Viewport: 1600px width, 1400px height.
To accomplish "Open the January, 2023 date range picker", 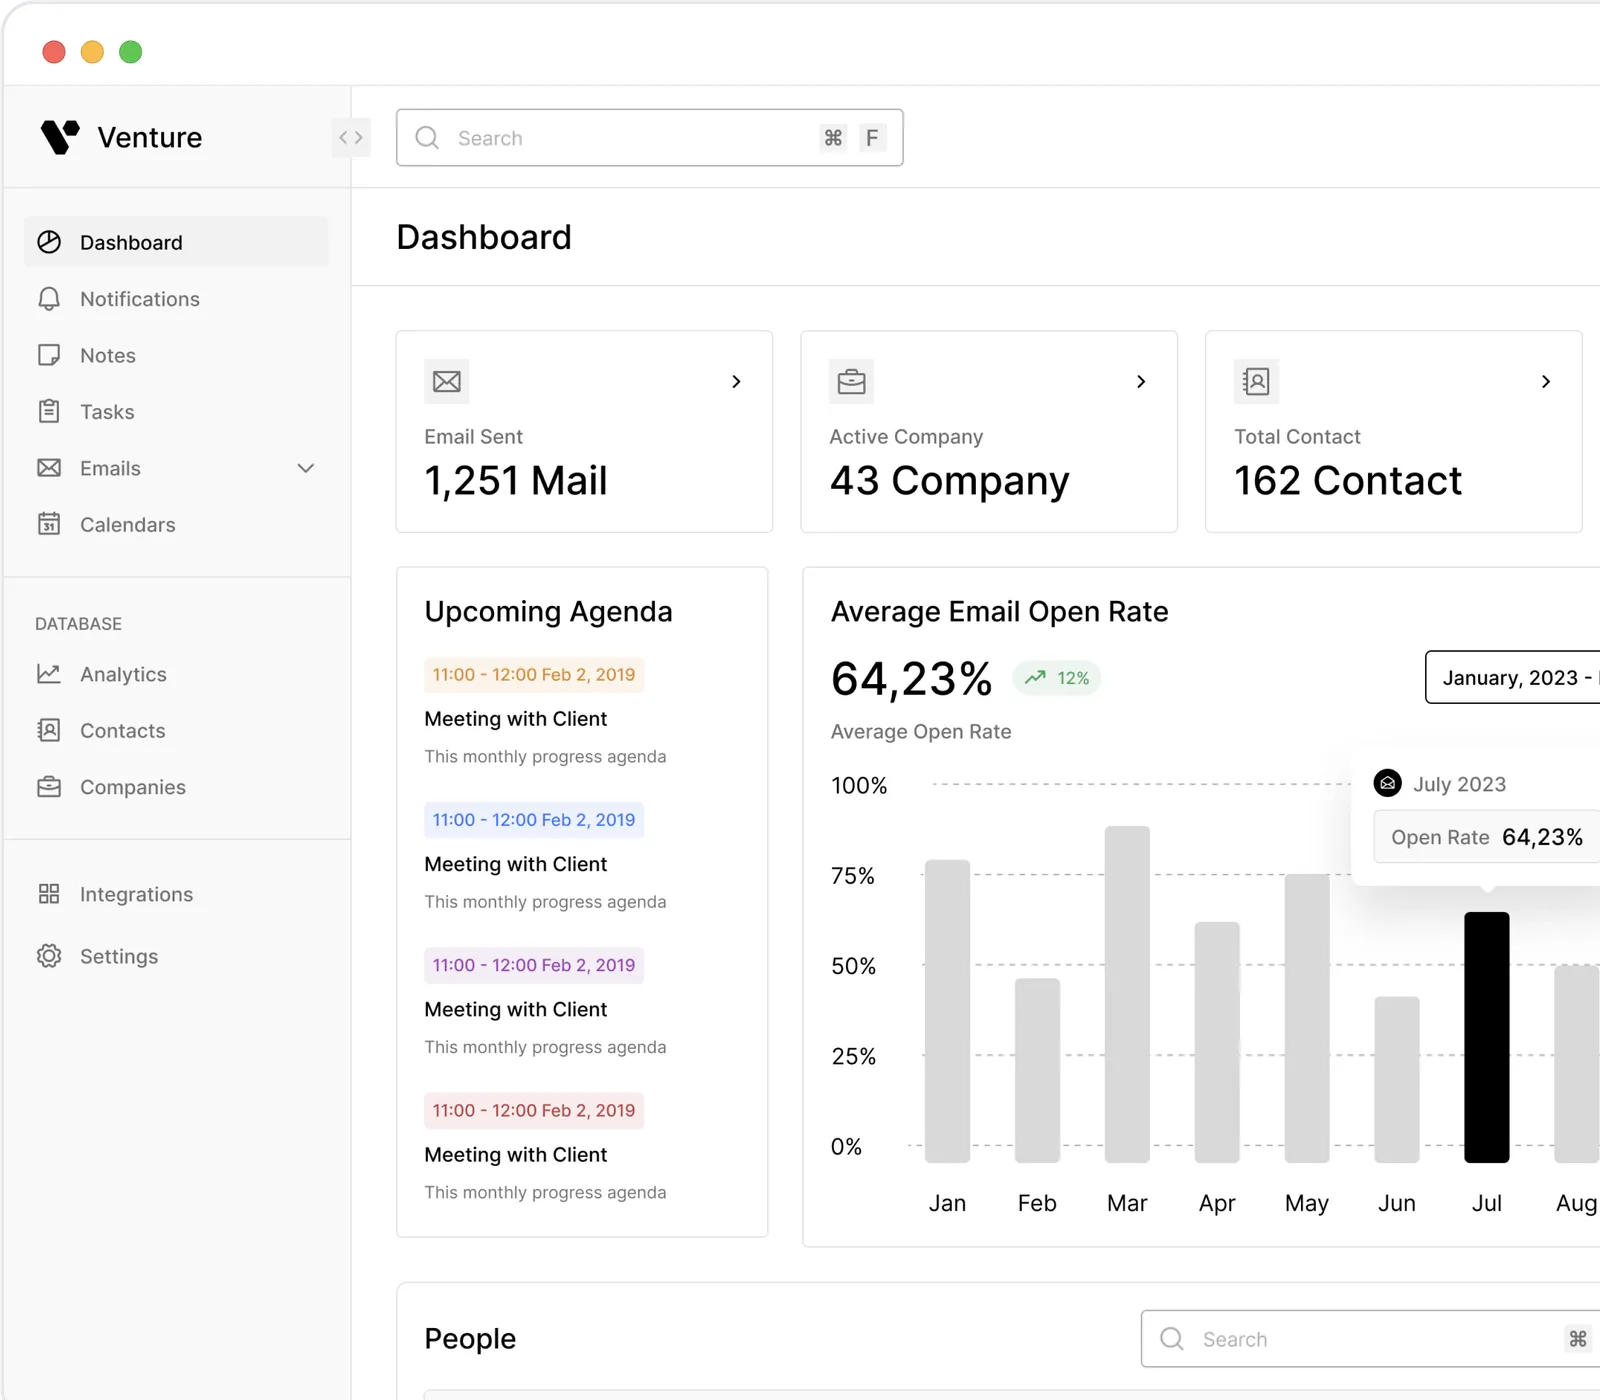I will [1512, 677].
